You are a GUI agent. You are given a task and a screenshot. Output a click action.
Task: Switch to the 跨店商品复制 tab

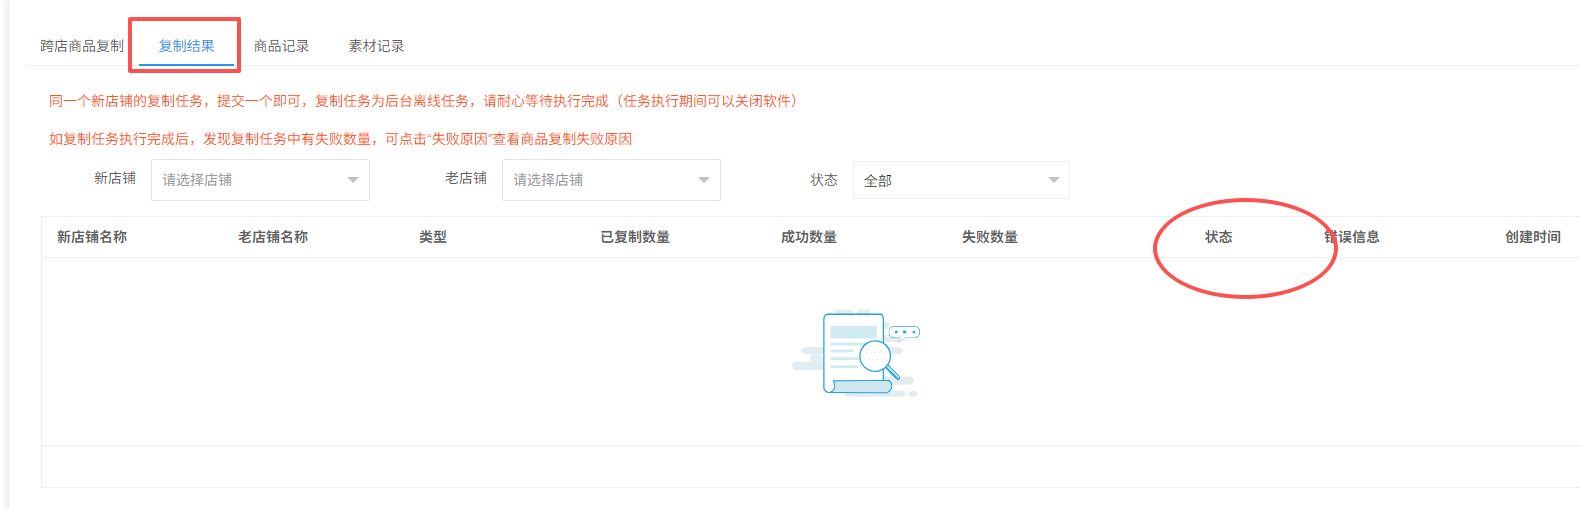[82, 46]
